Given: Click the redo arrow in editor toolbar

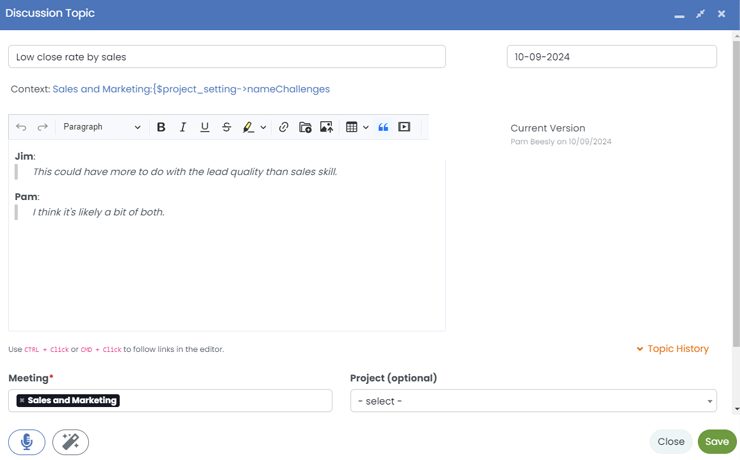Looking at the screenshot, I should point(42,127).
